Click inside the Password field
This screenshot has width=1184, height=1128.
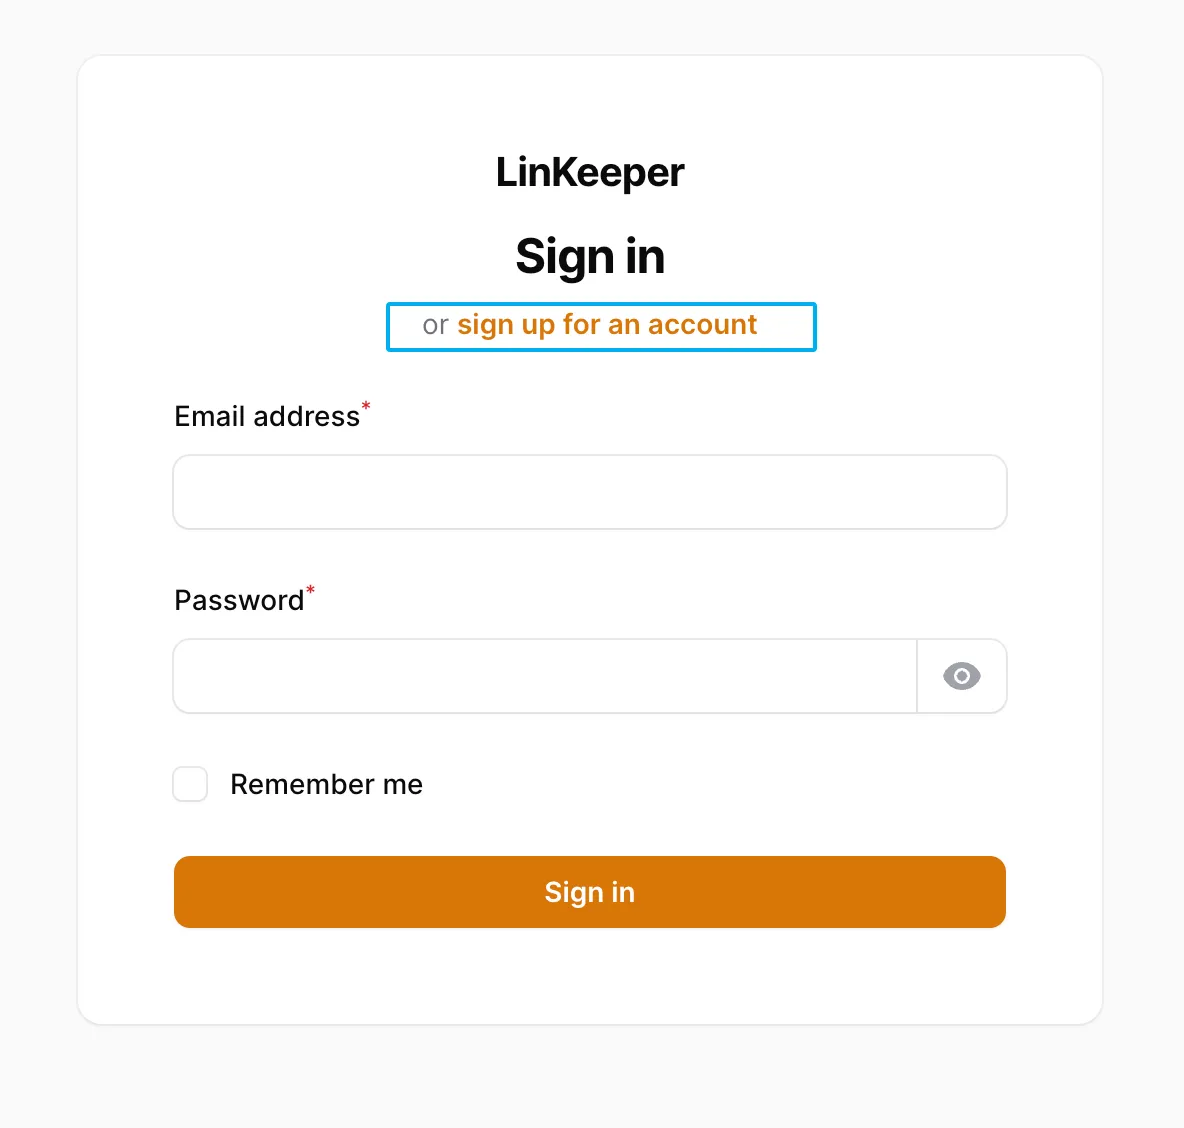[544, 676]
